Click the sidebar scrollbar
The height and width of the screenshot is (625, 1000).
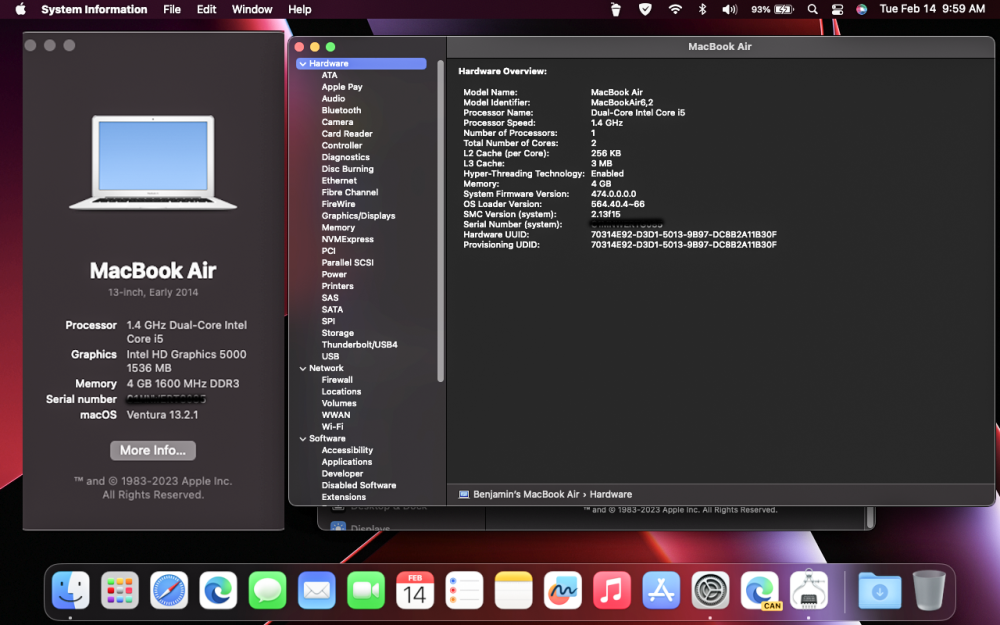point(440,221)
